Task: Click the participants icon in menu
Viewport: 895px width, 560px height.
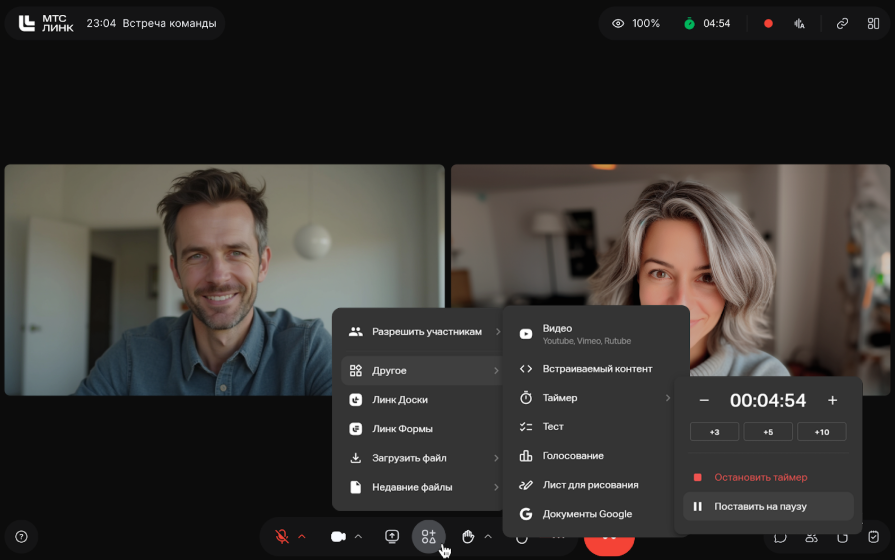Action: tap(356, 332)
